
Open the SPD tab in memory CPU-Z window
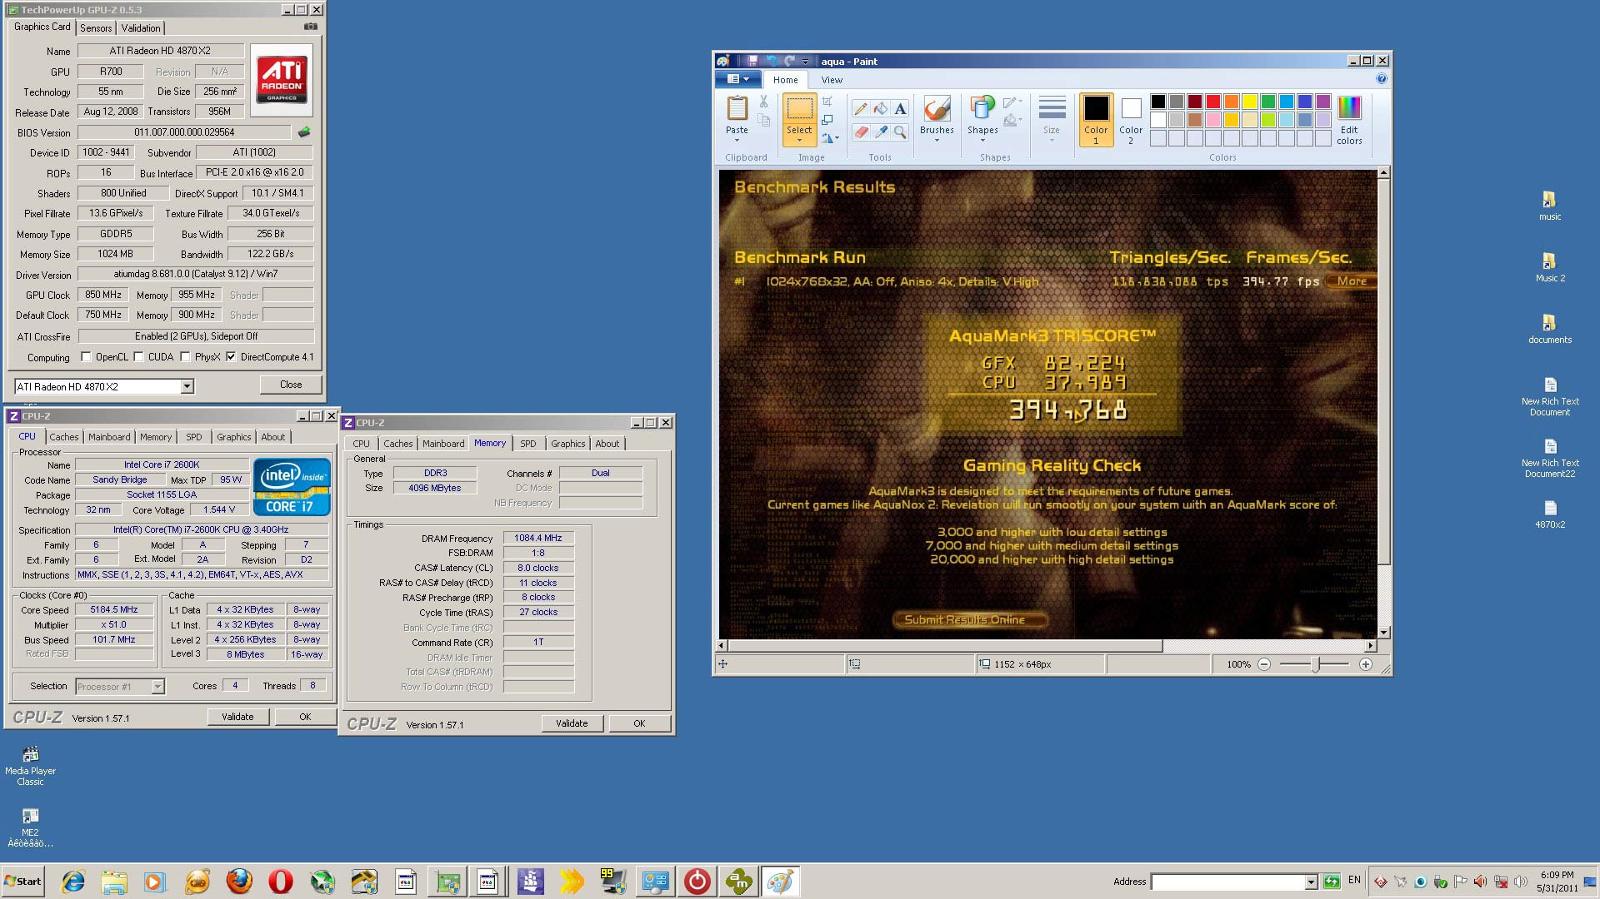(x=528, y=443)
